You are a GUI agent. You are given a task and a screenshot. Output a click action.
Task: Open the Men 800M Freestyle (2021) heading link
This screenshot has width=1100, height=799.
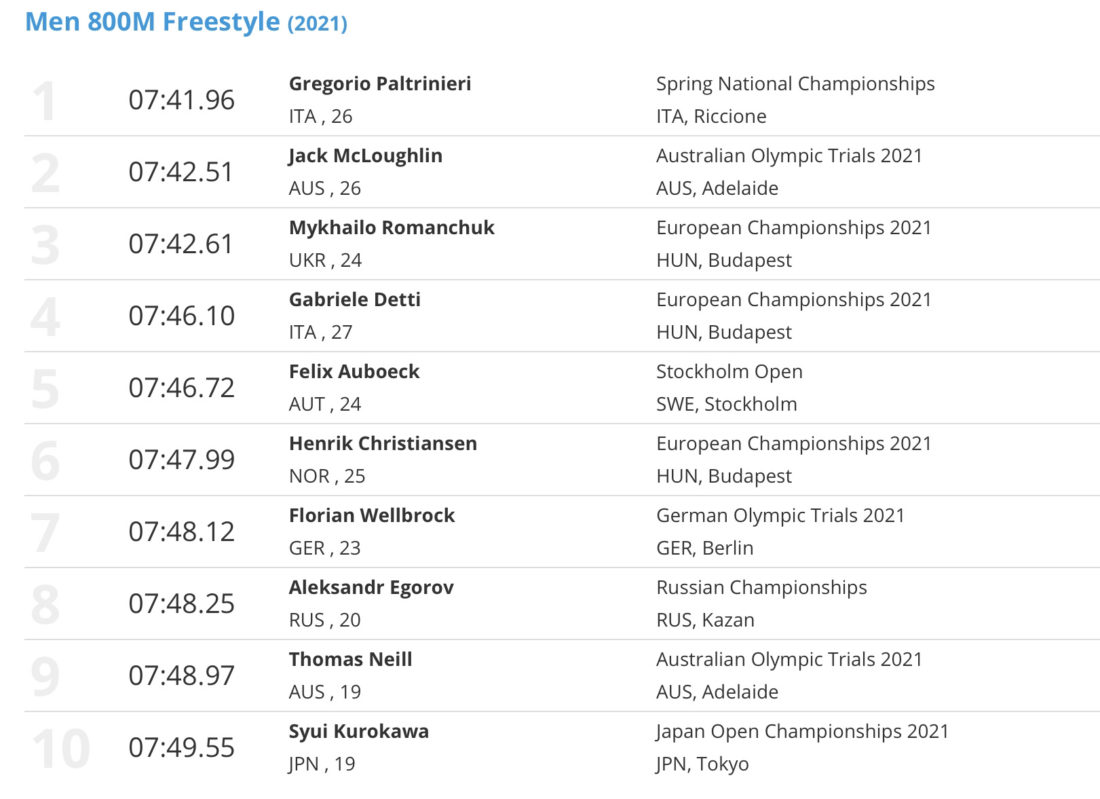click(186, 22)
